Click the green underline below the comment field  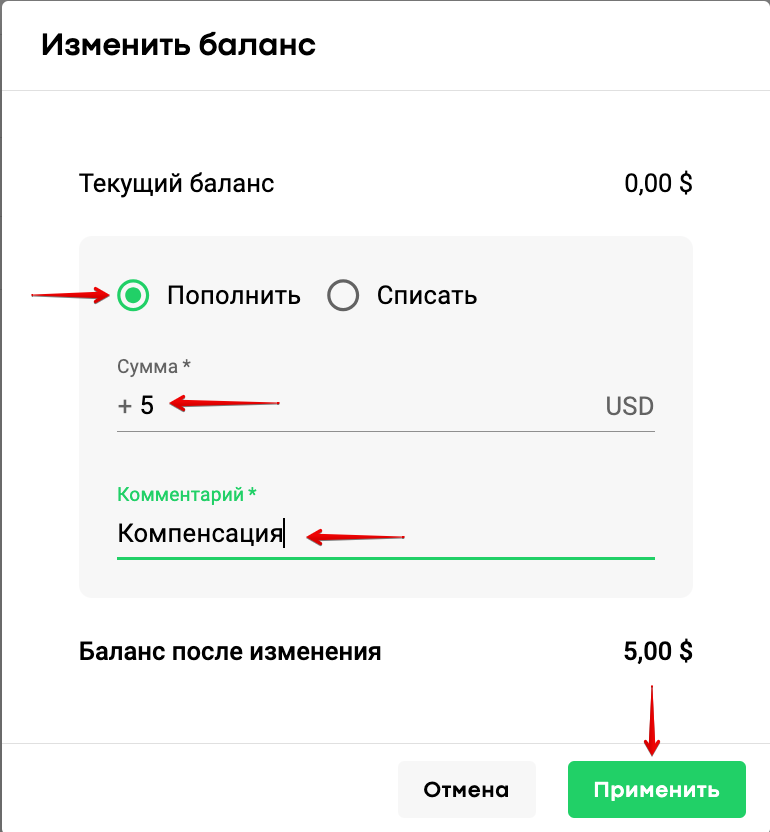[386, 557]
